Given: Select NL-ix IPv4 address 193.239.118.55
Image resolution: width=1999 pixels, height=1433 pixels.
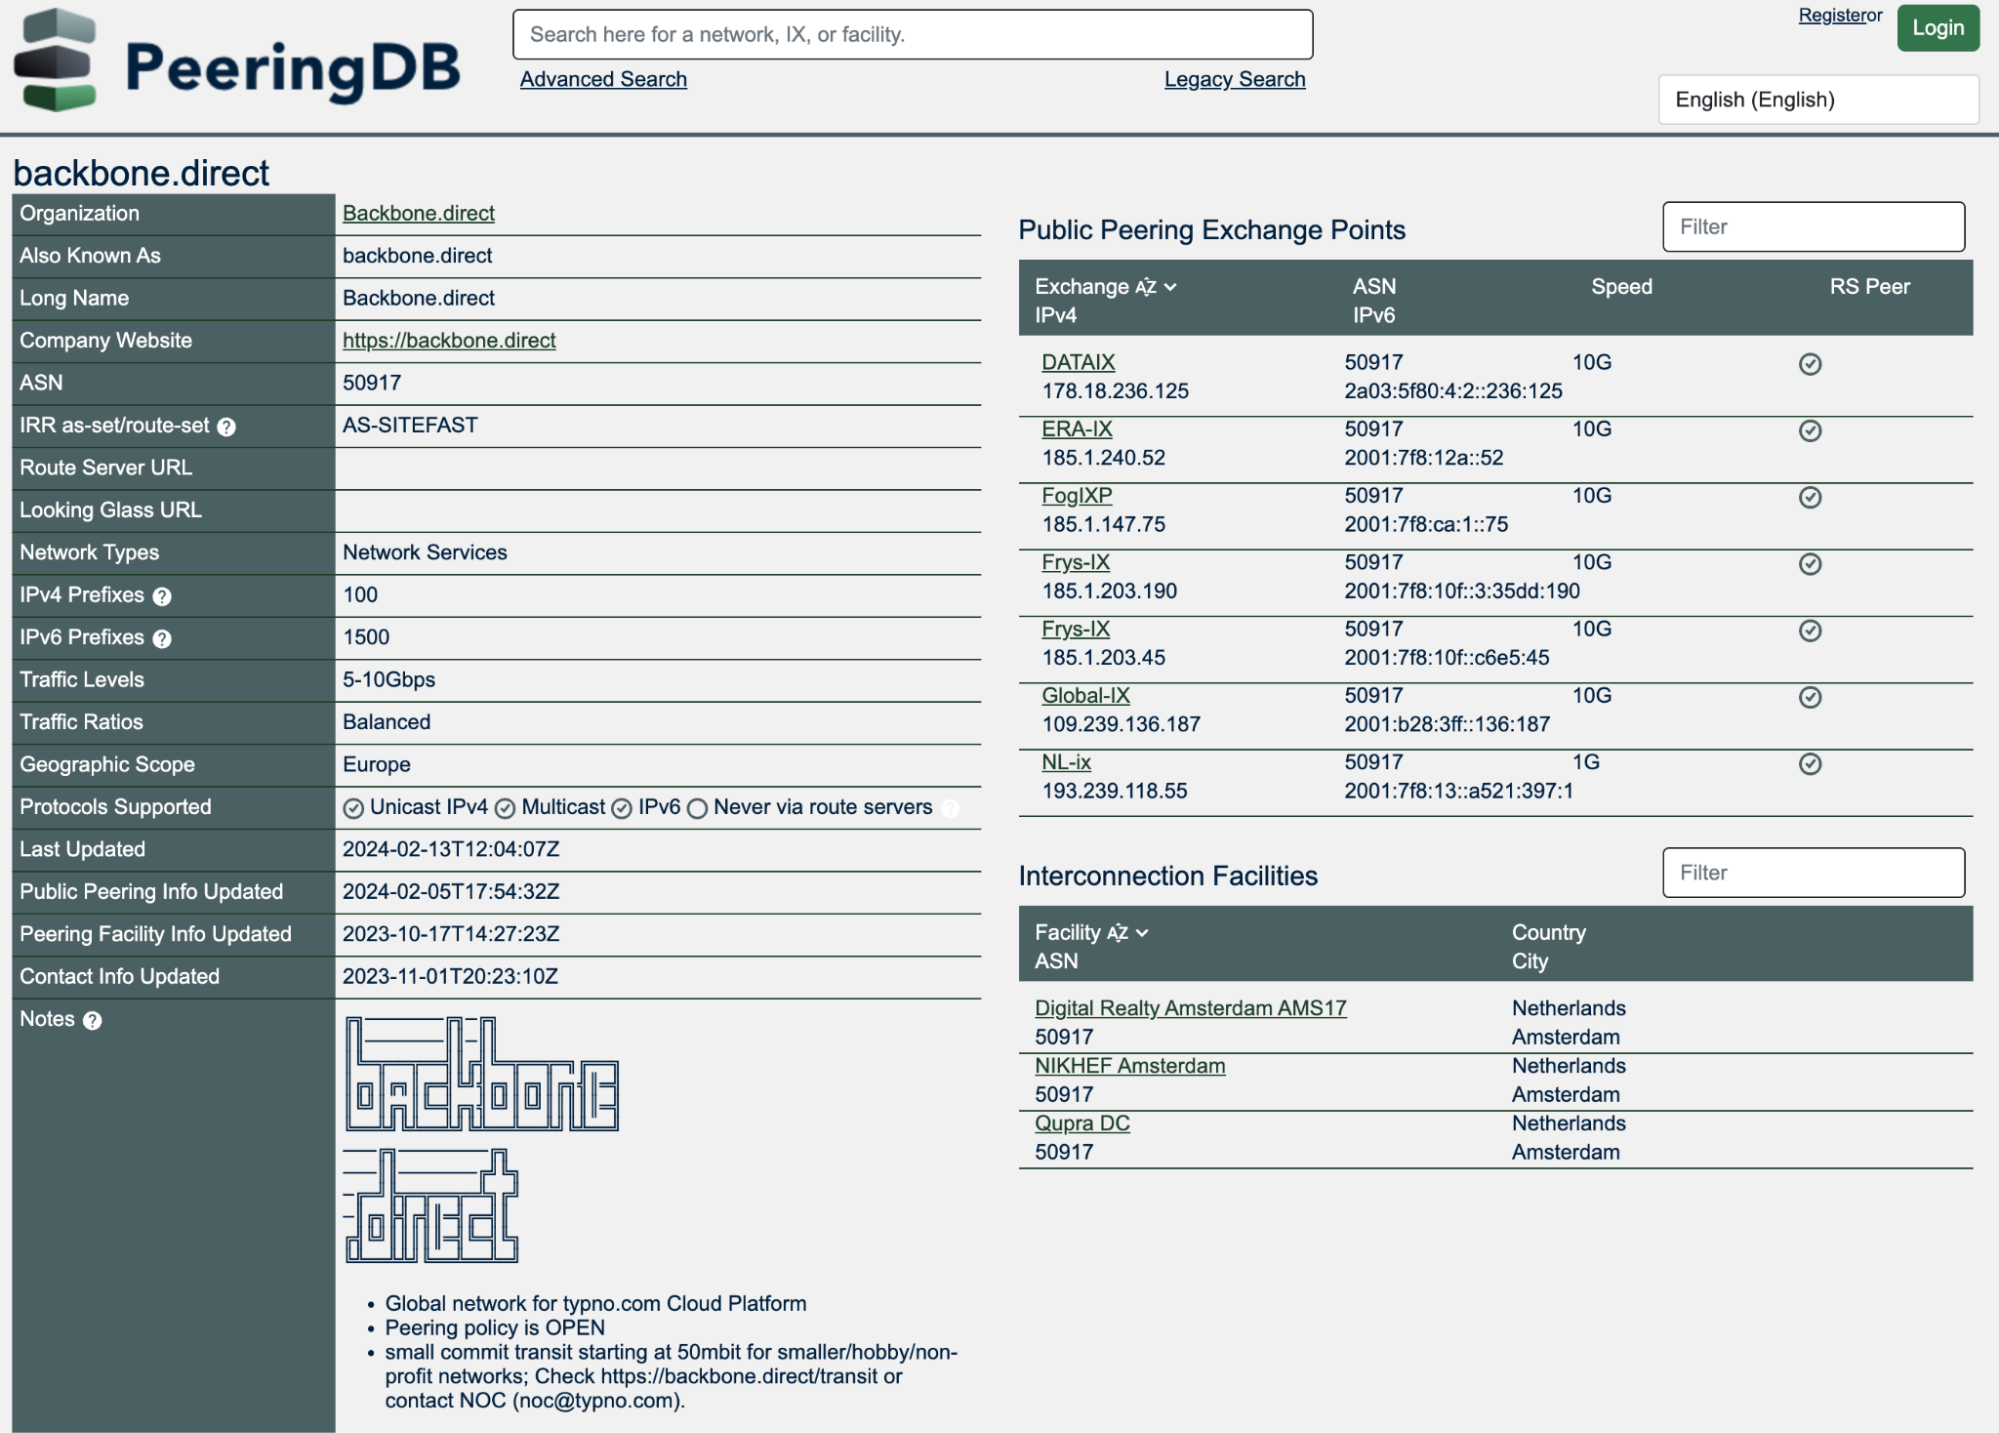Looking at the screenshot, I should pyautogui.click(x=1114, y=791).
